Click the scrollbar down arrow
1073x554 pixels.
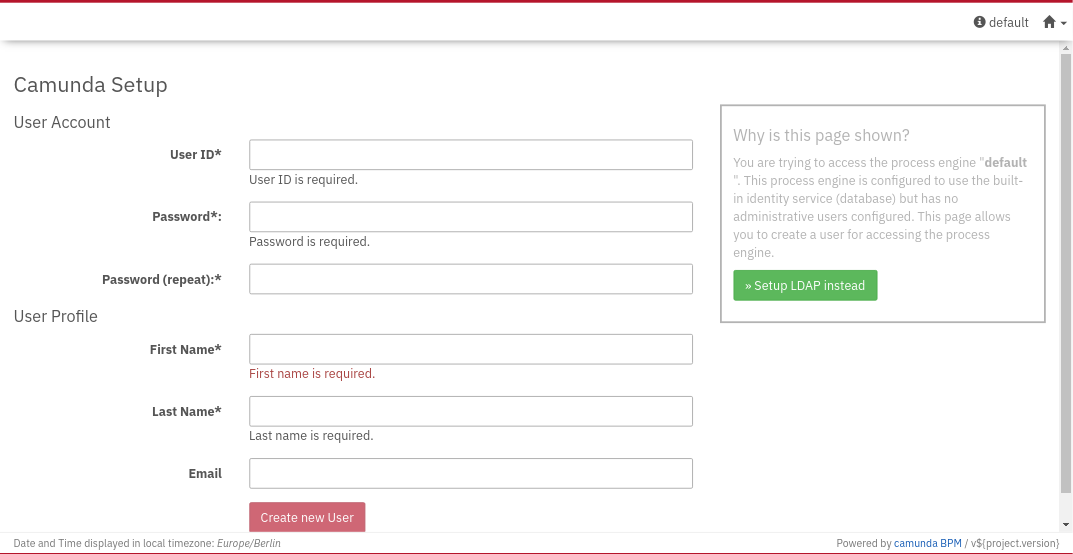[x=1065, y=524]
